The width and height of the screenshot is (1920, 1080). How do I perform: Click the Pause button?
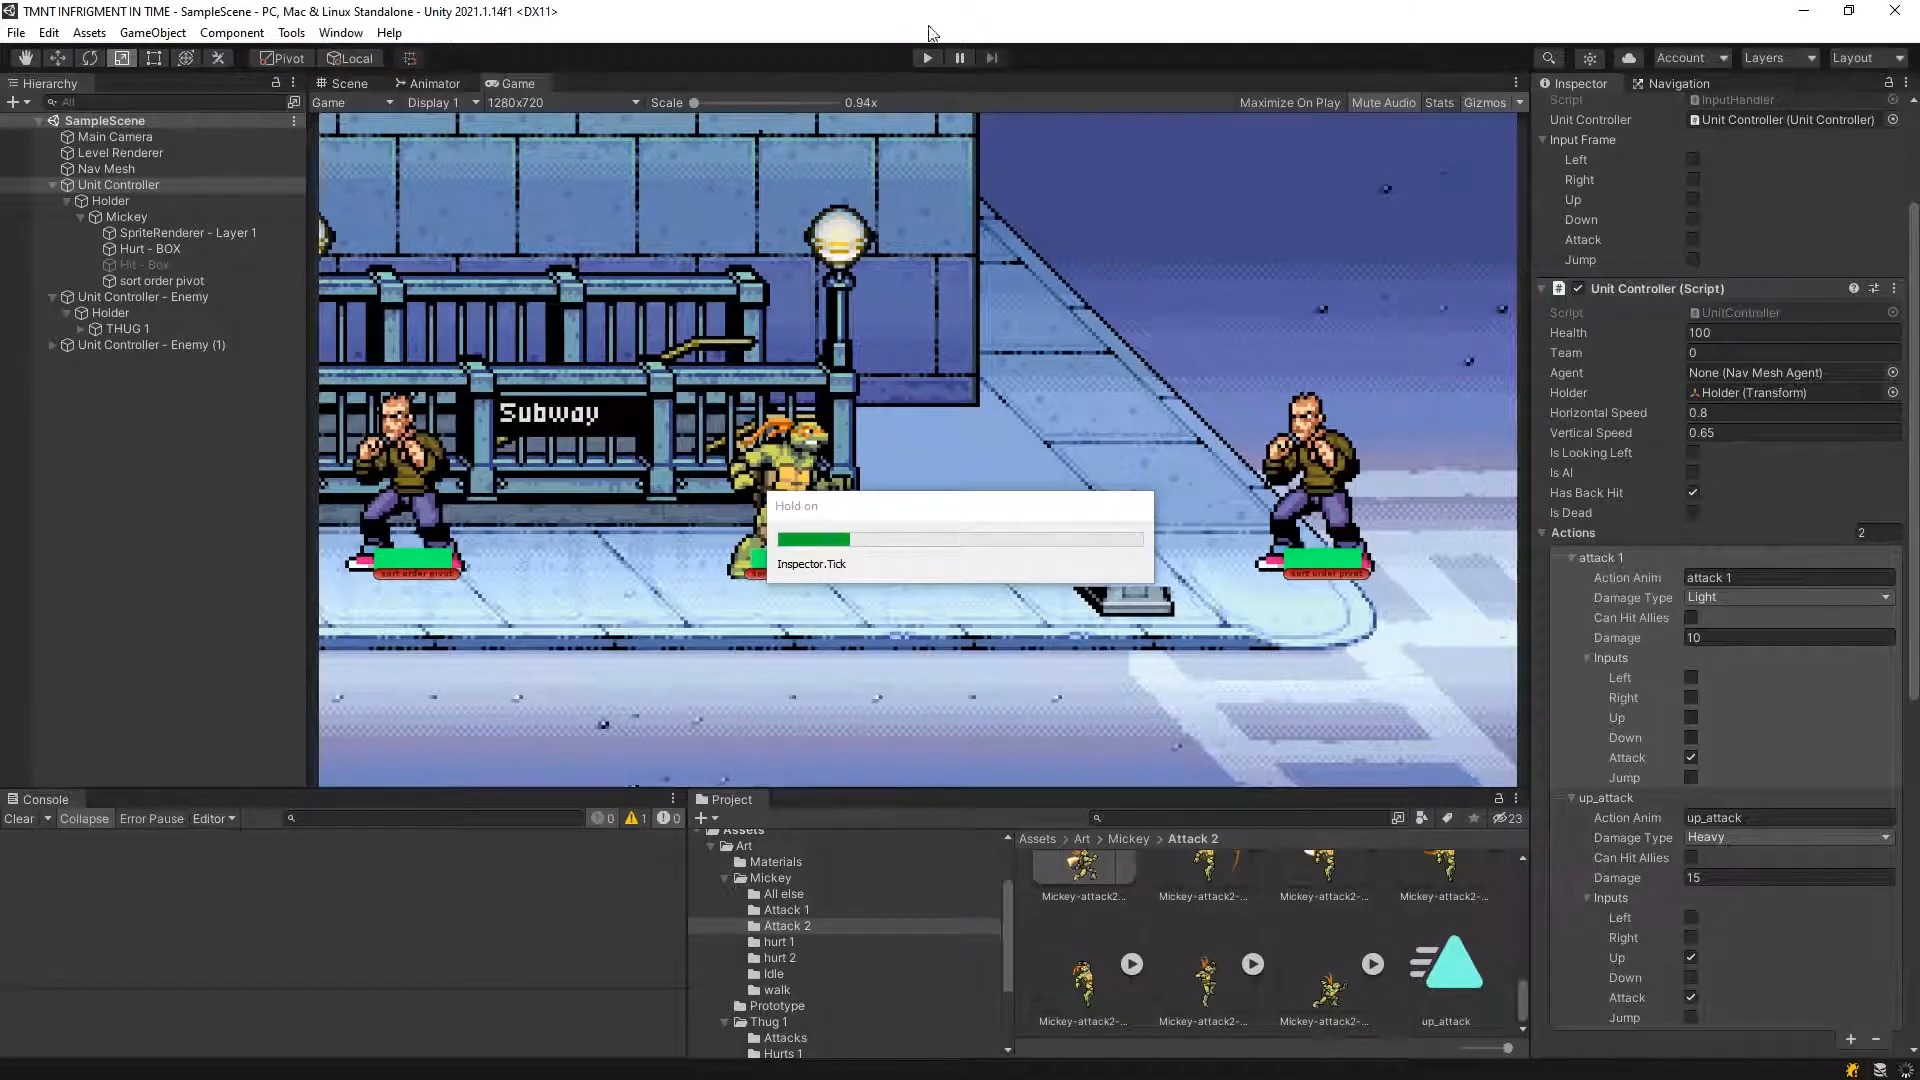959,58
